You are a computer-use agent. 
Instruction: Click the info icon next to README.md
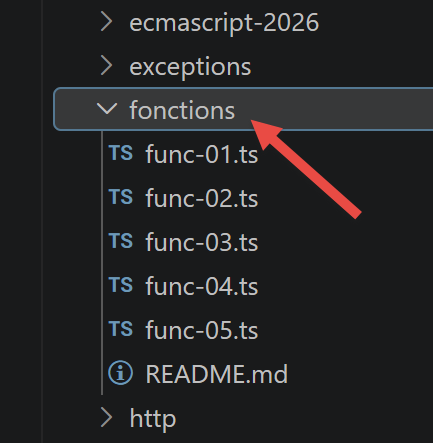(120, 373)
